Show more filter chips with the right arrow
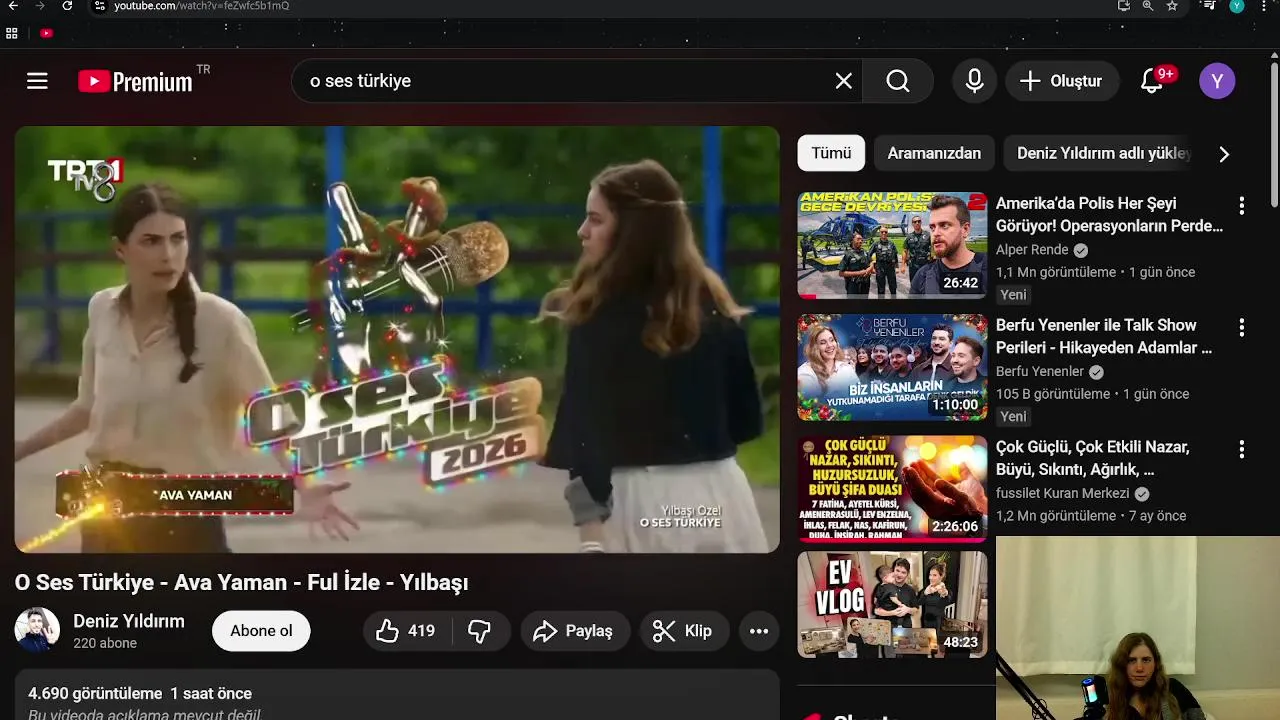This screenshot has width=1280, height=720. pyautogui.click(x=1224, y=154)
